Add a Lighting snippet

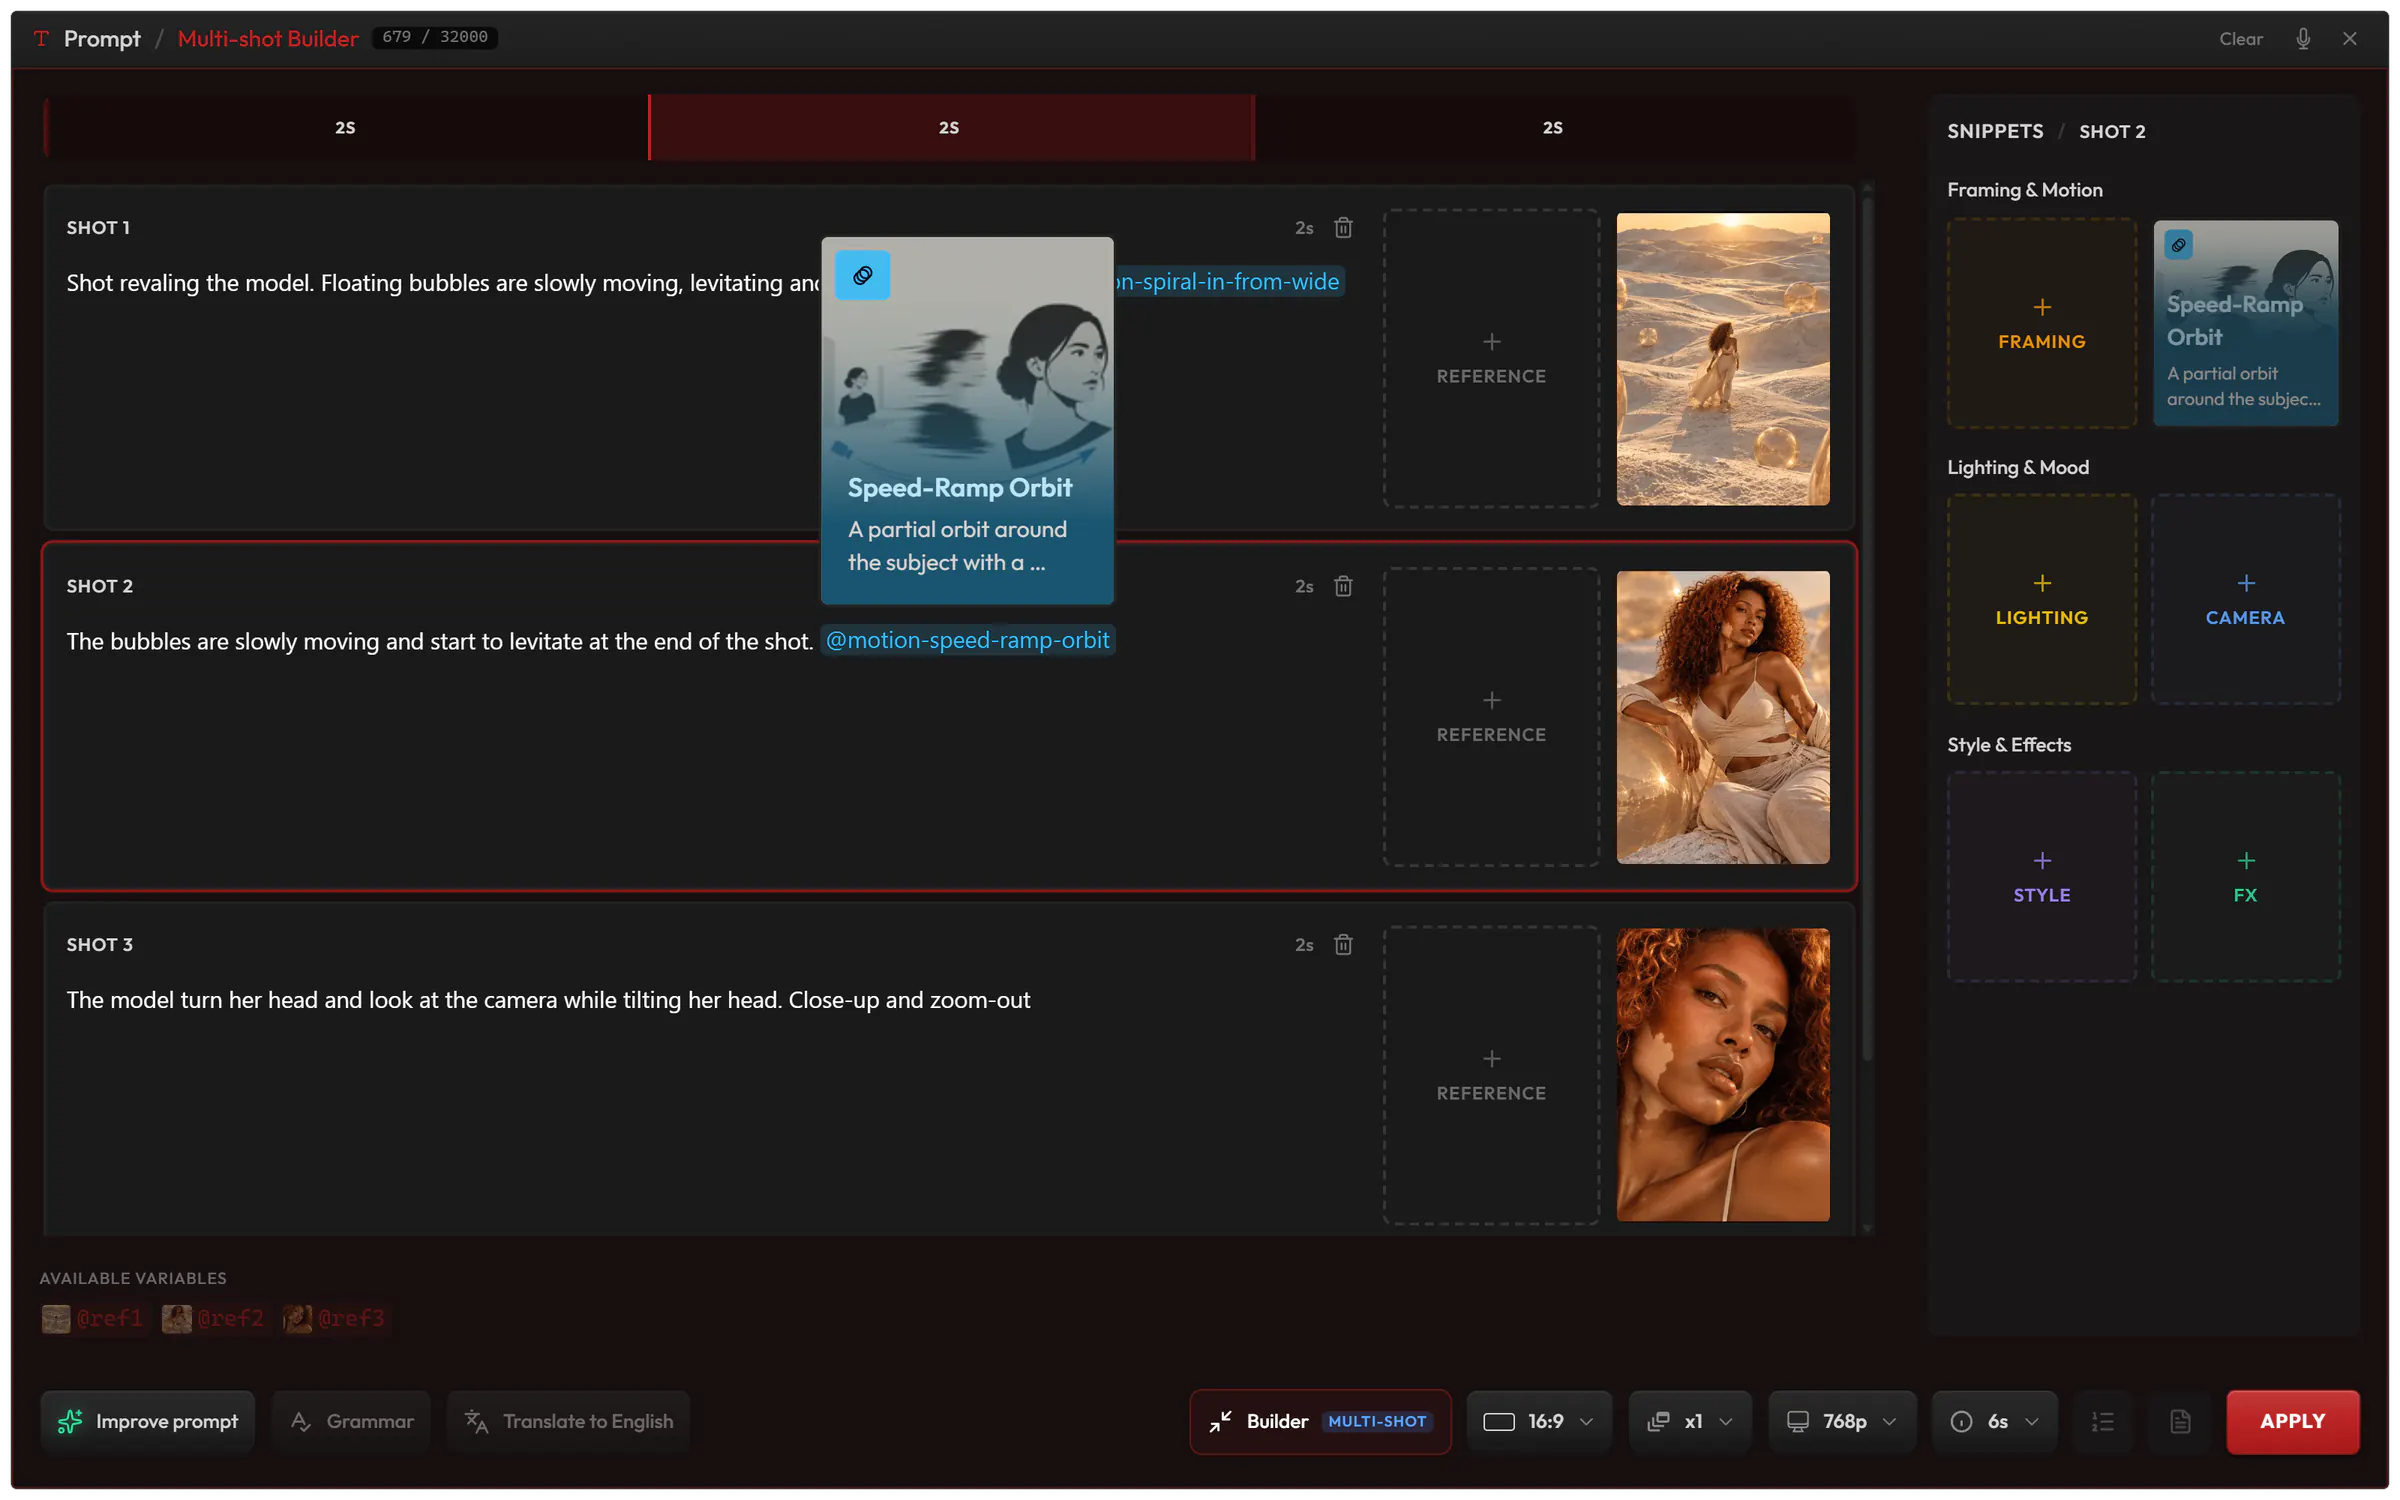2041,599
